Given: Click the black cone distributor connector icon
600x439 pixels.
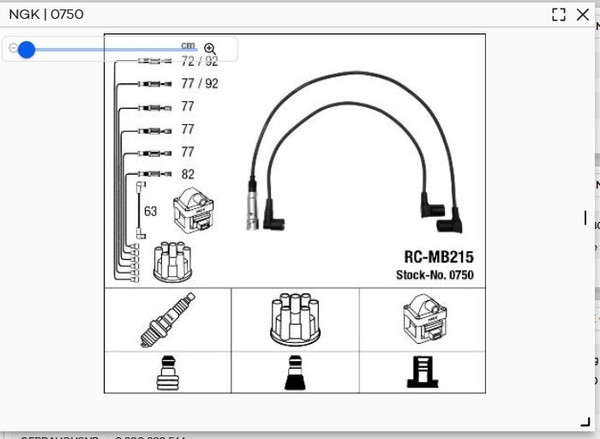Looking at the screenshot, I should point(295,373).
